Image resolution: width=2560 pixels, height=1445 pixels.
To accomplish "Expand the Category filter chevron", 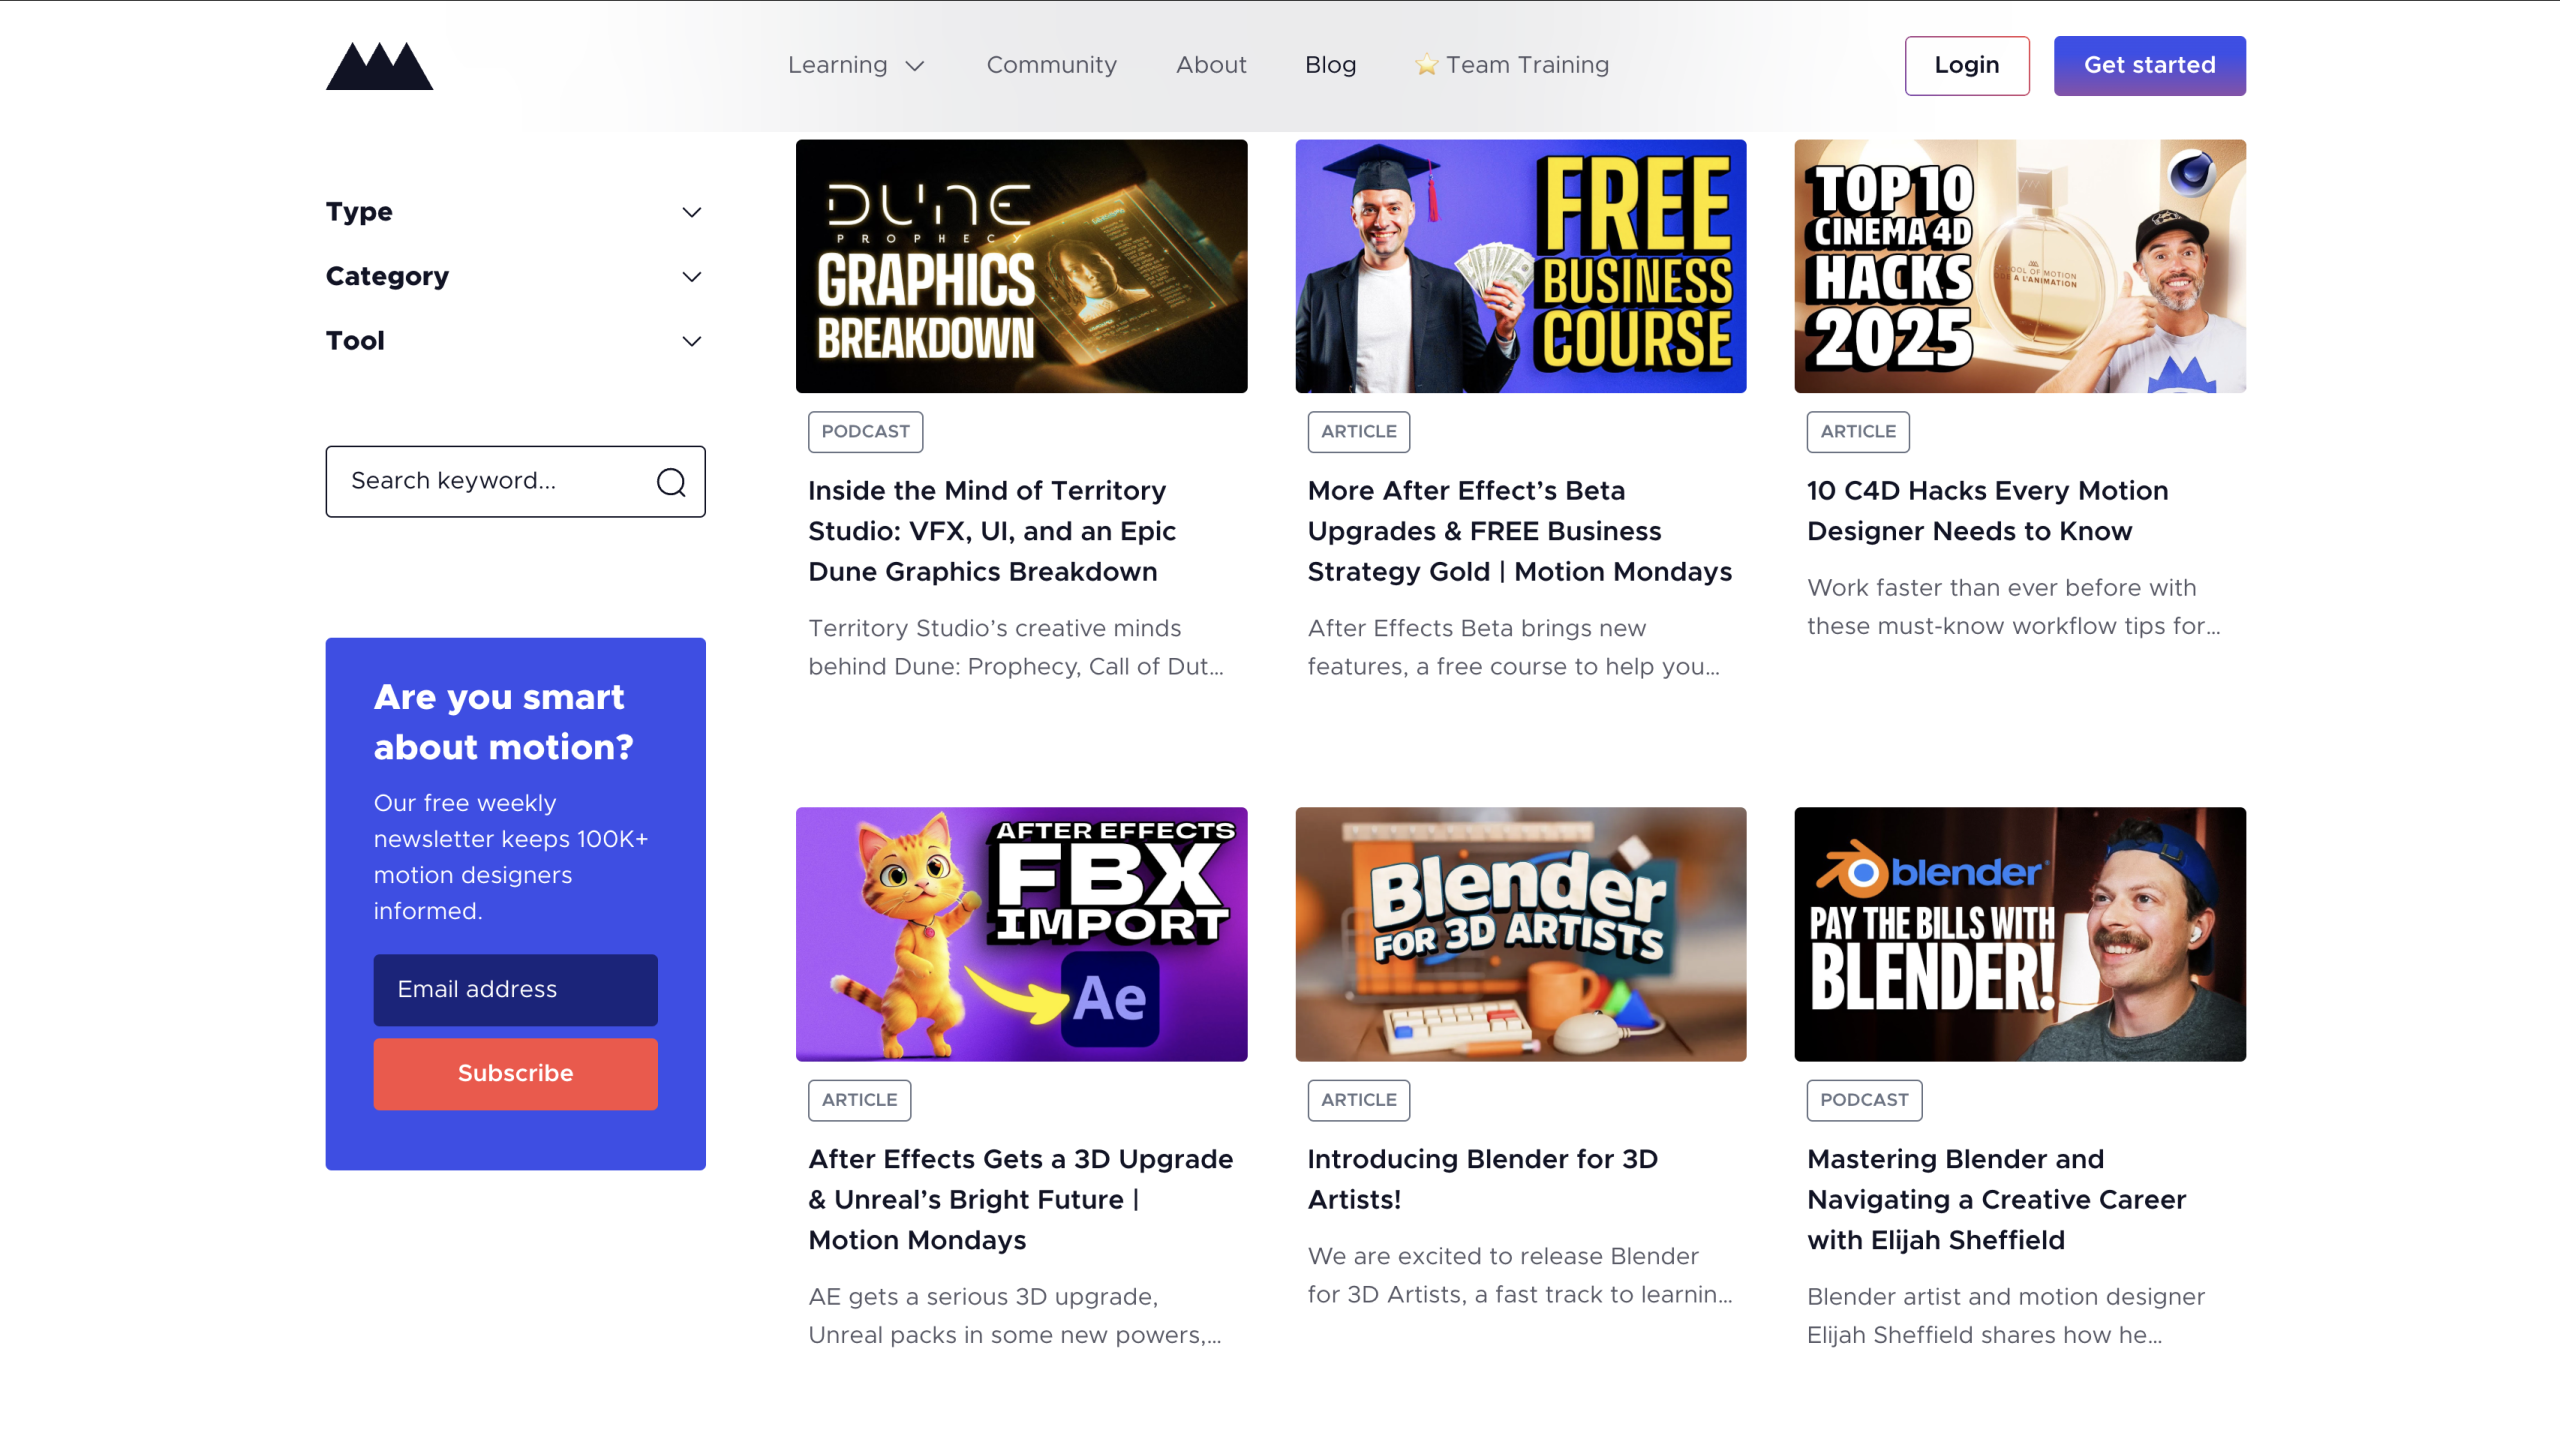I will coord(691,276).
